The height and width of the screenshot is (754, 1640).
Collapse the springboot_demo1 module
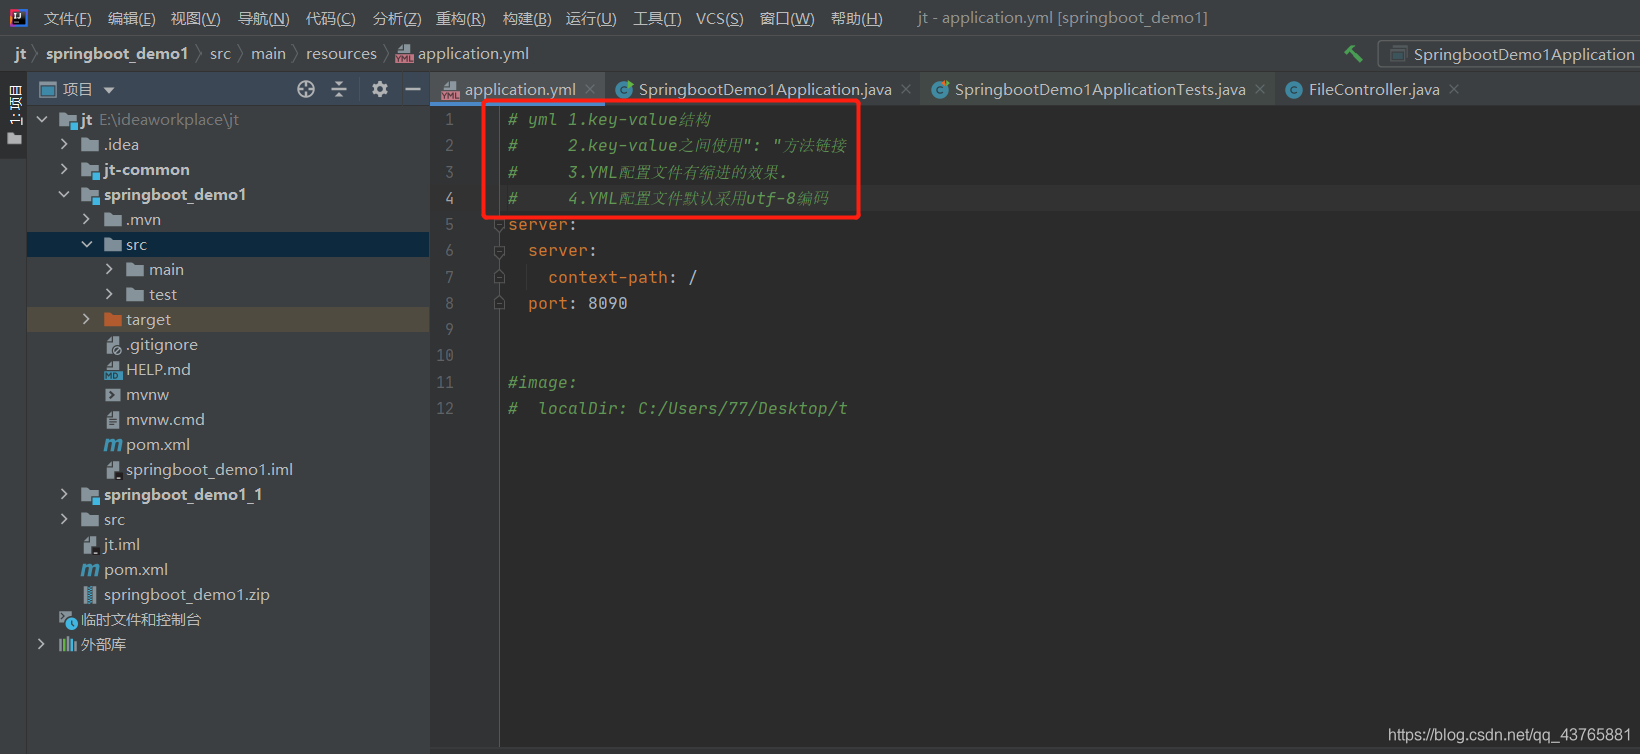(64, 195)
